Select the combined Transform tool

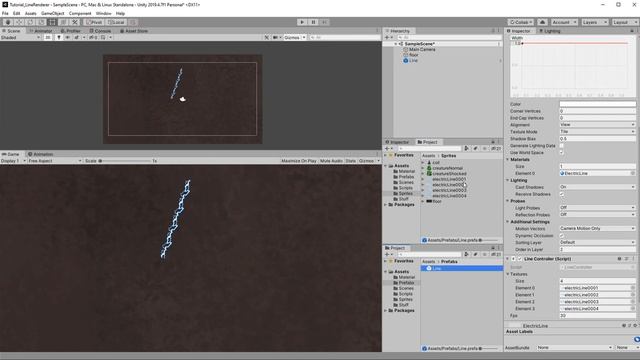click(x=63, y=22)
